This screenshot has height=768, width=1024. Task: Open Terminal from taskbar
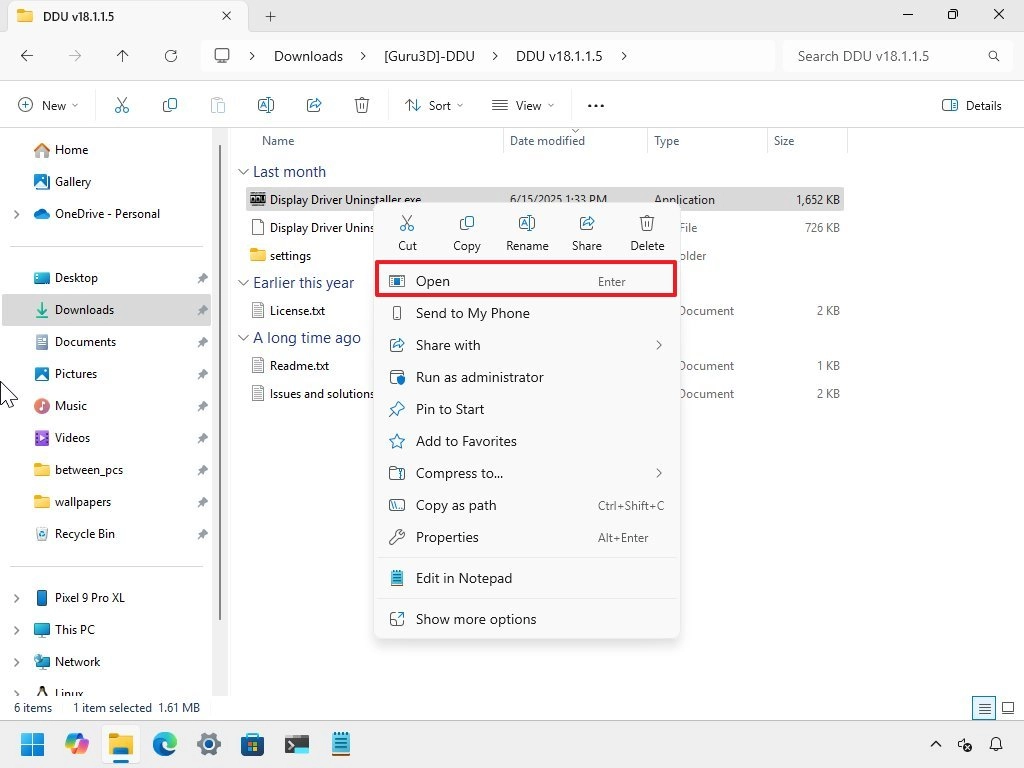297,744
